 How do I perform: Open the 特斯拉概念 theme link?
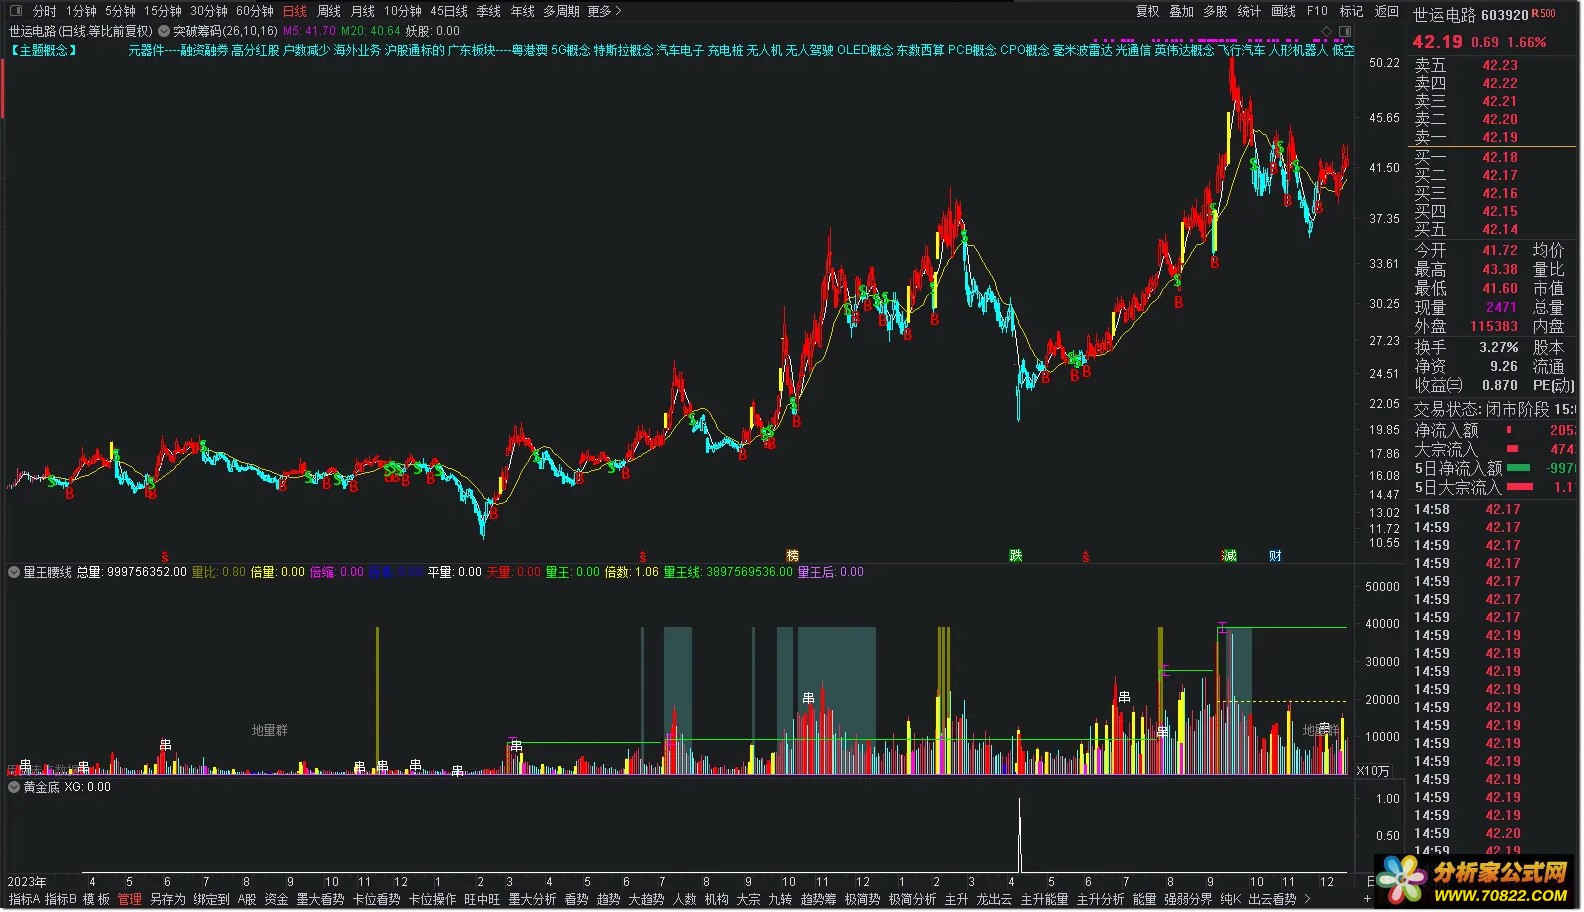pos(624,50)
